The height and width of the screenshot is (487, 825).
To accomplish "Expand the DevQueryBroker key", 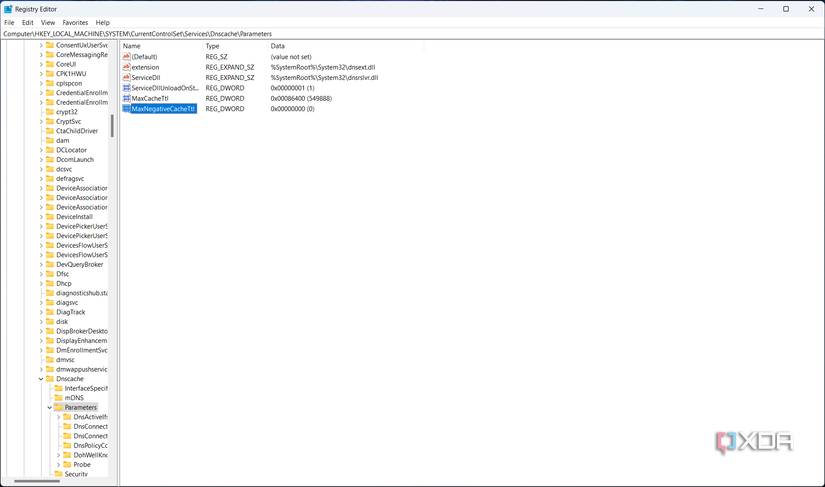I will (x=41, y=265).
